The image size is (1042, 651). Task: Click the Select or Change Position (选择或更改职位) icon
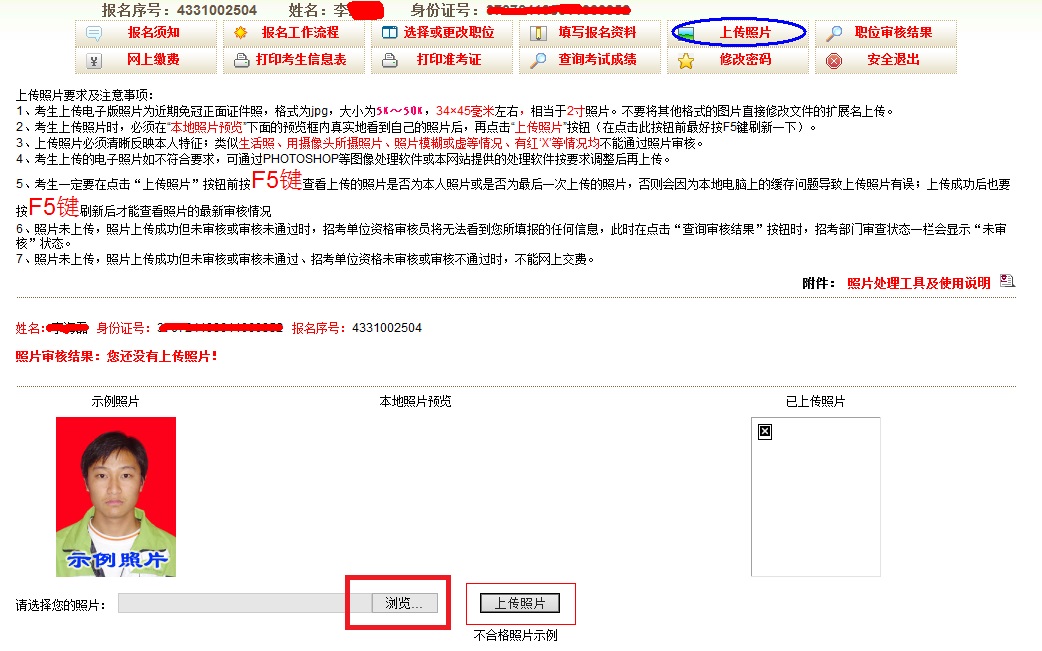pos(389,32)
